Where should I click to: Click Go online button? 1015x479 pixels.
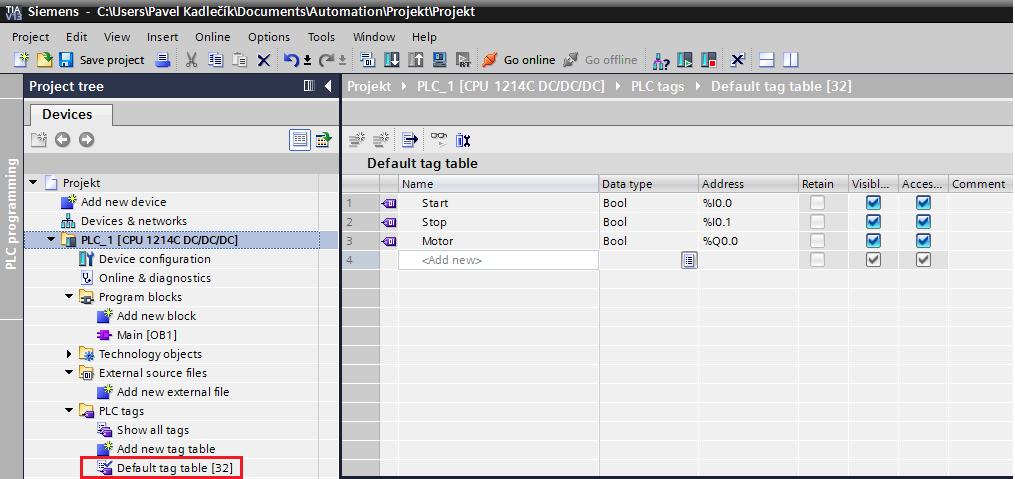(519, 60)
